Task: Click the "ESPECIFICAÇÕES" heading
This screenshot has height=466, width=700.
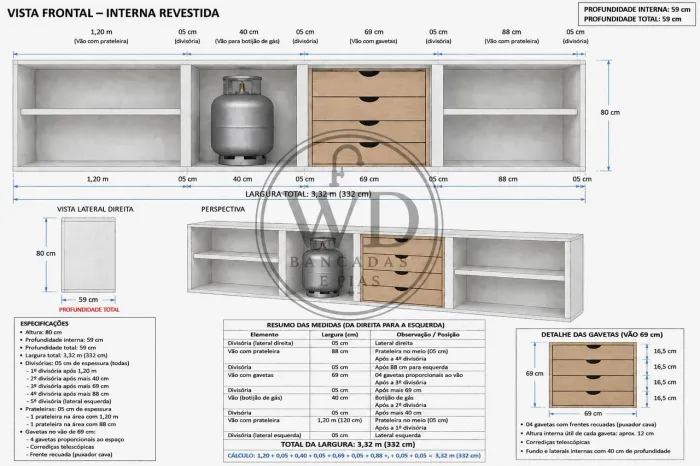Action: [x=45, y=324]
